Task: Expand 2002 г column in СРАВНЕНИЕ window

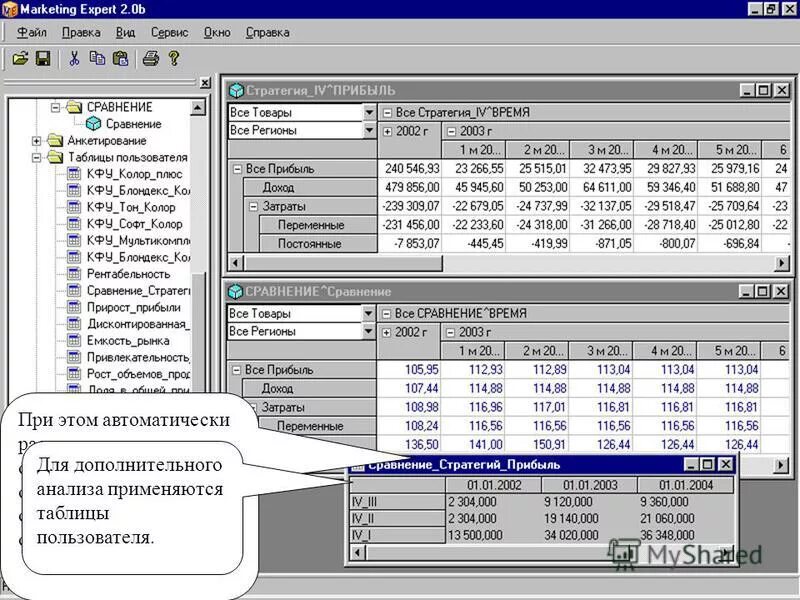Action: 386,333
